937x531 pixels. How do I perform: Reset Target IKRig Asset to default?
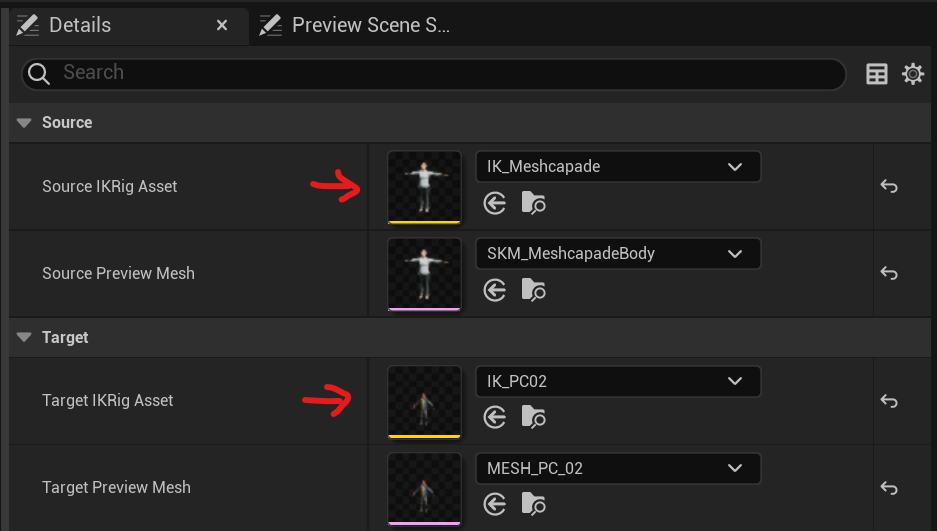(888, 400)
